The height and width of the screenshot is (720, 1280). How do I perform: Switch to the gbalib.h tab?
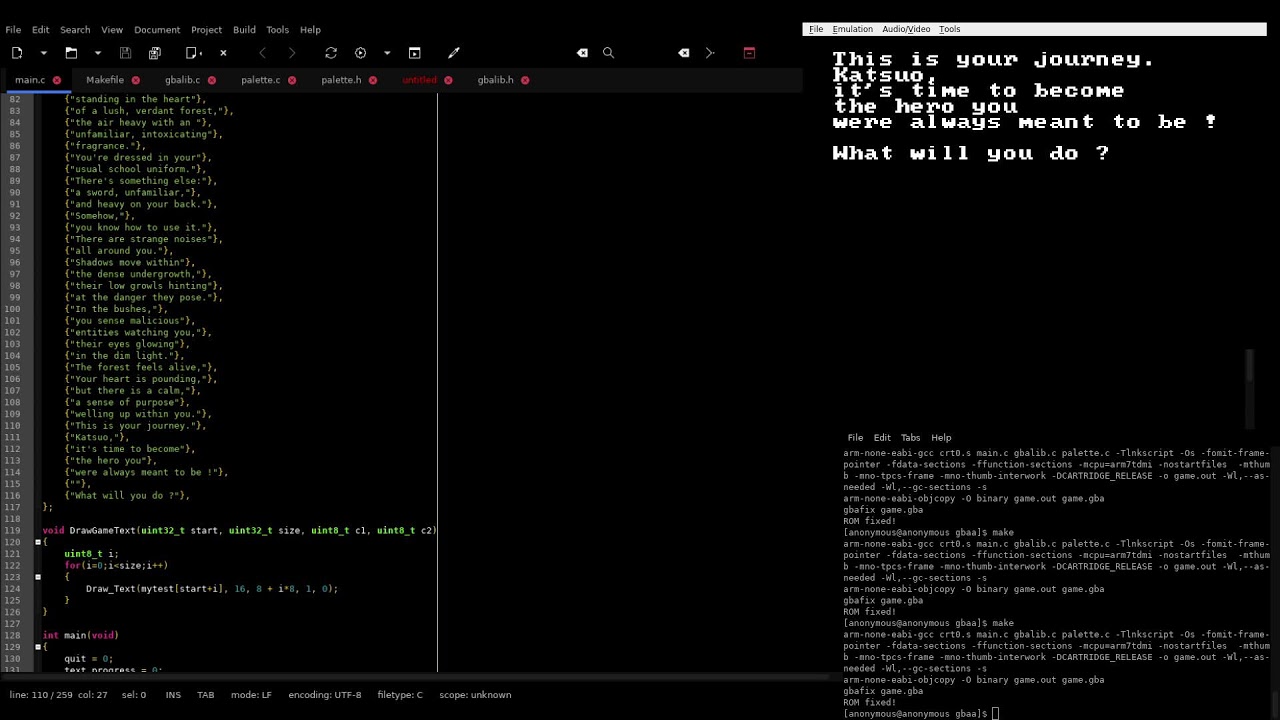point(495,80)
